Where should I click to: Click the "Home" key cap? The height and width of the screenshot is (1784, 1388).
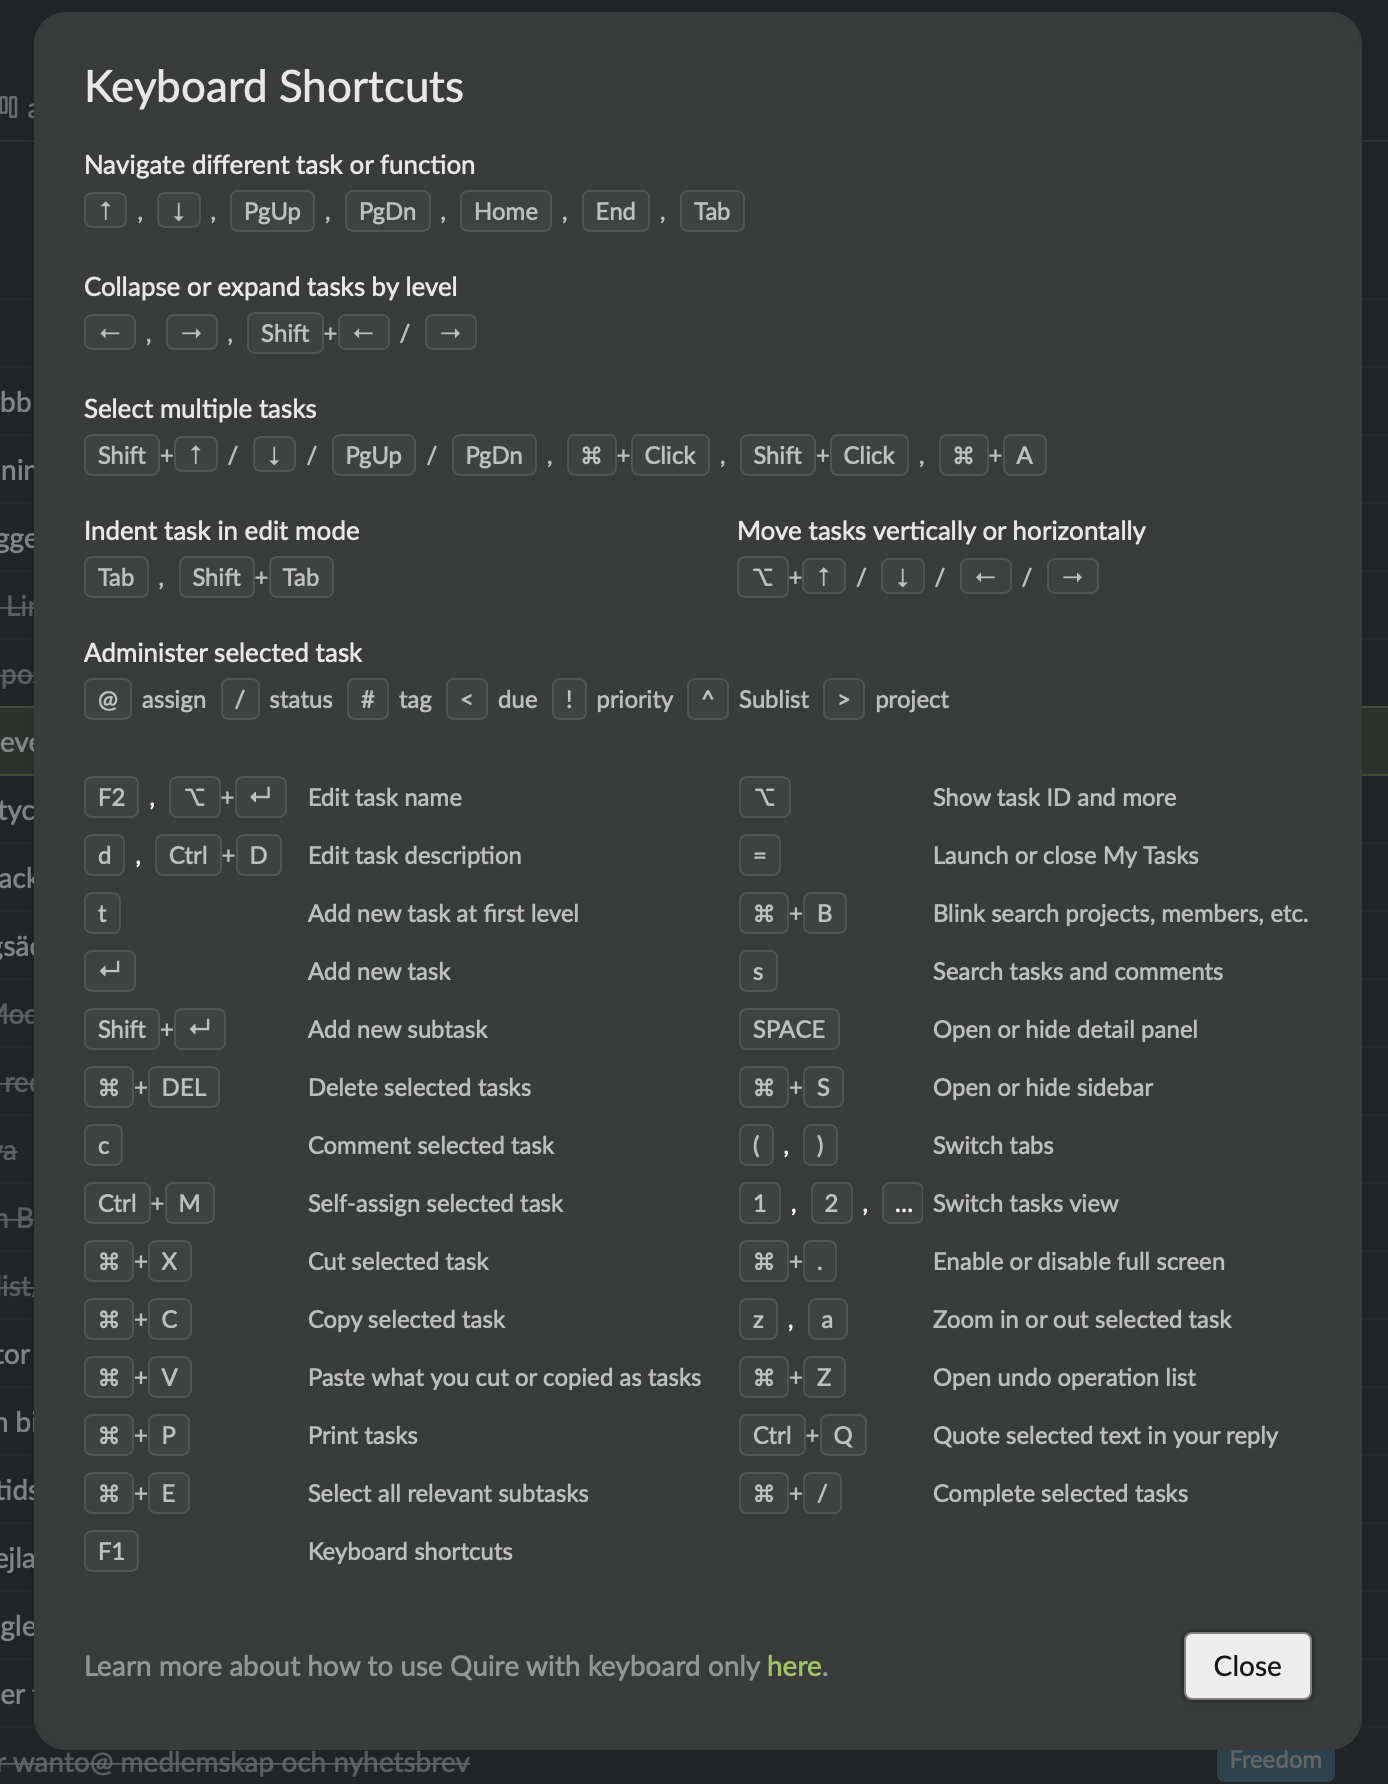[506, 211]
